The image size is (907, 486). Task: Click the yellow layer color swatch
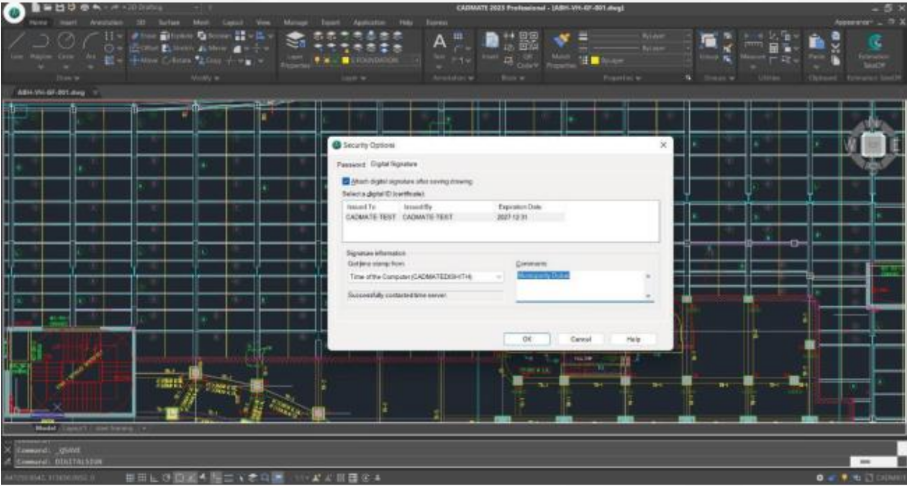[x=345, y=60]
